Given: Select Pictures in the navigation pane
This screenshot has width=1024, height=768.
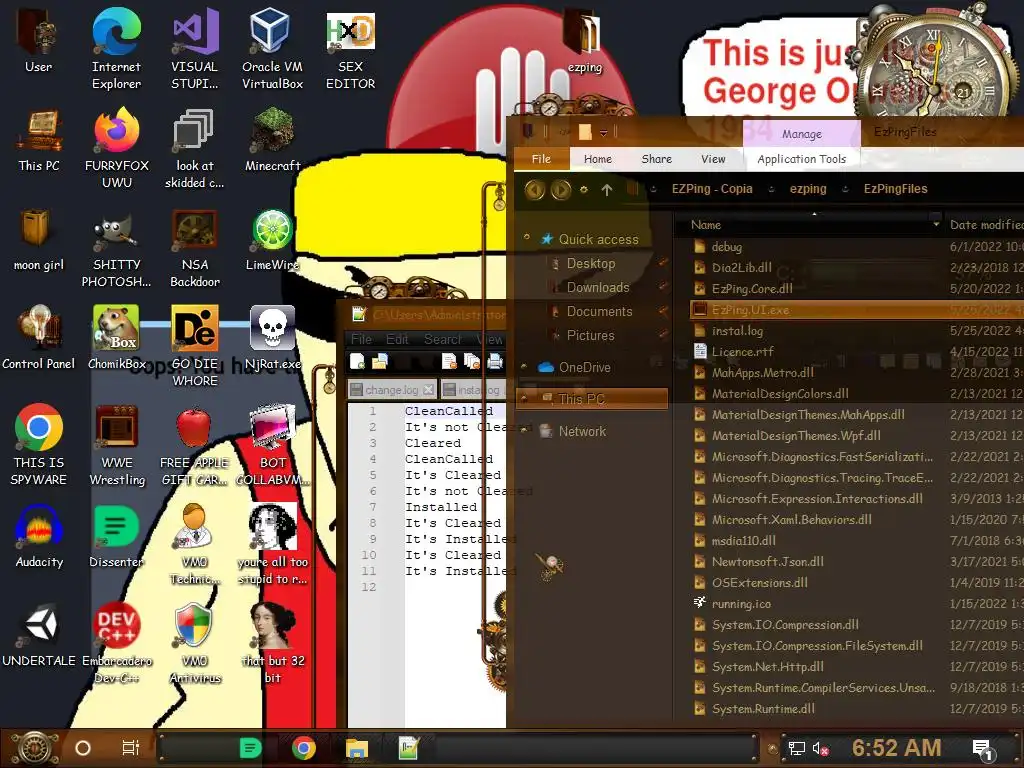Looking at the screenshot, I should 590,335.
